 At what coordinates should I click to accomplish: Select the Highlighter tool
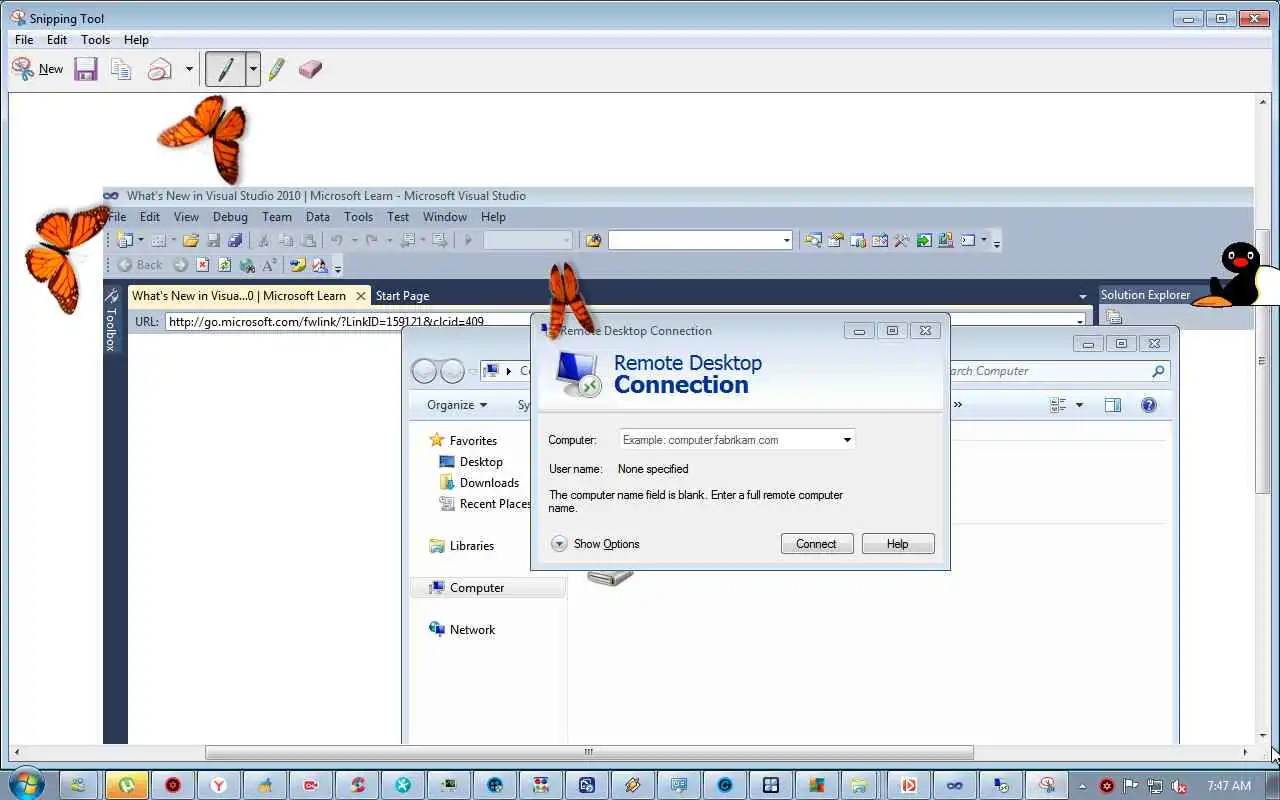click(277, 69)
